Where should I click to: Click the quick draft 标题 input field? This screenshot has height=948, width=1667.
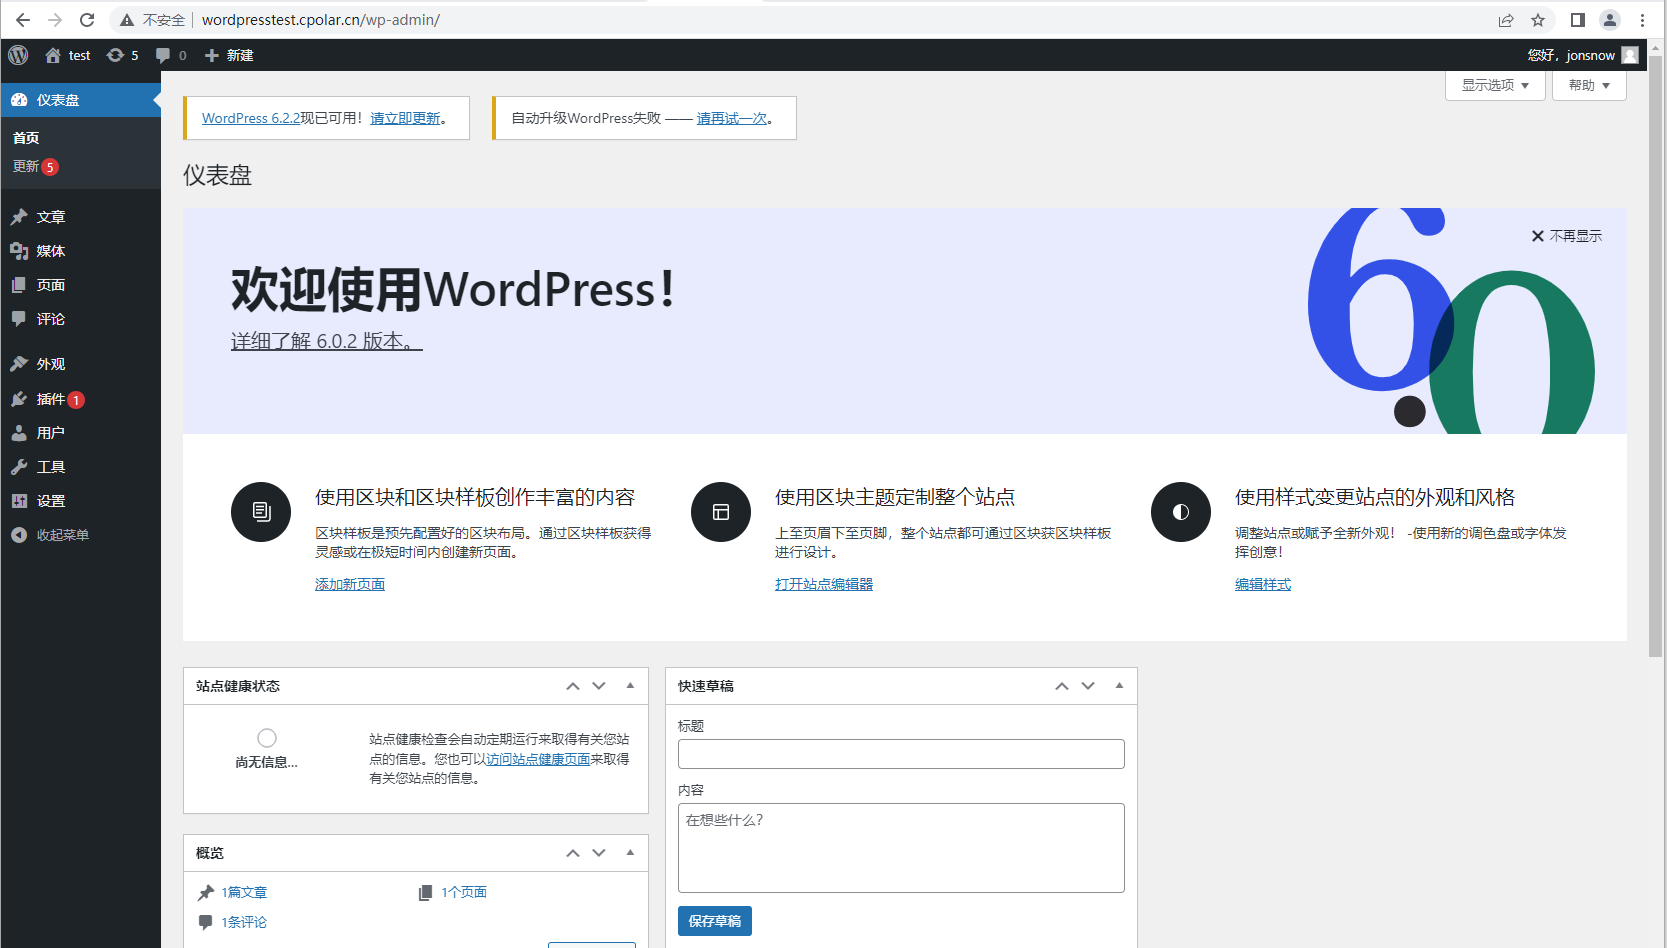(901, 754)
